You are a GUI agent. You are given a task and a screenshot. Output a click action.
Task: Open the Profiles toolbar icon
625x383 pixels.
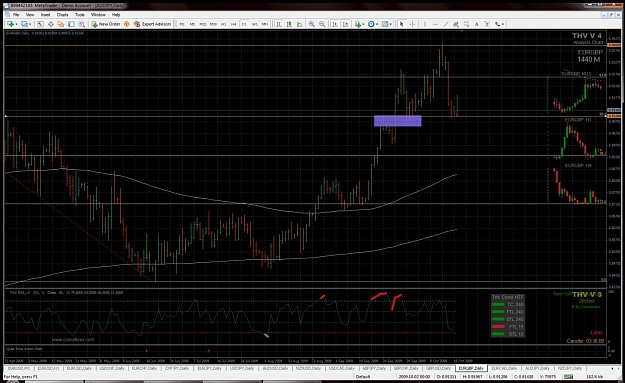[24, 24]
